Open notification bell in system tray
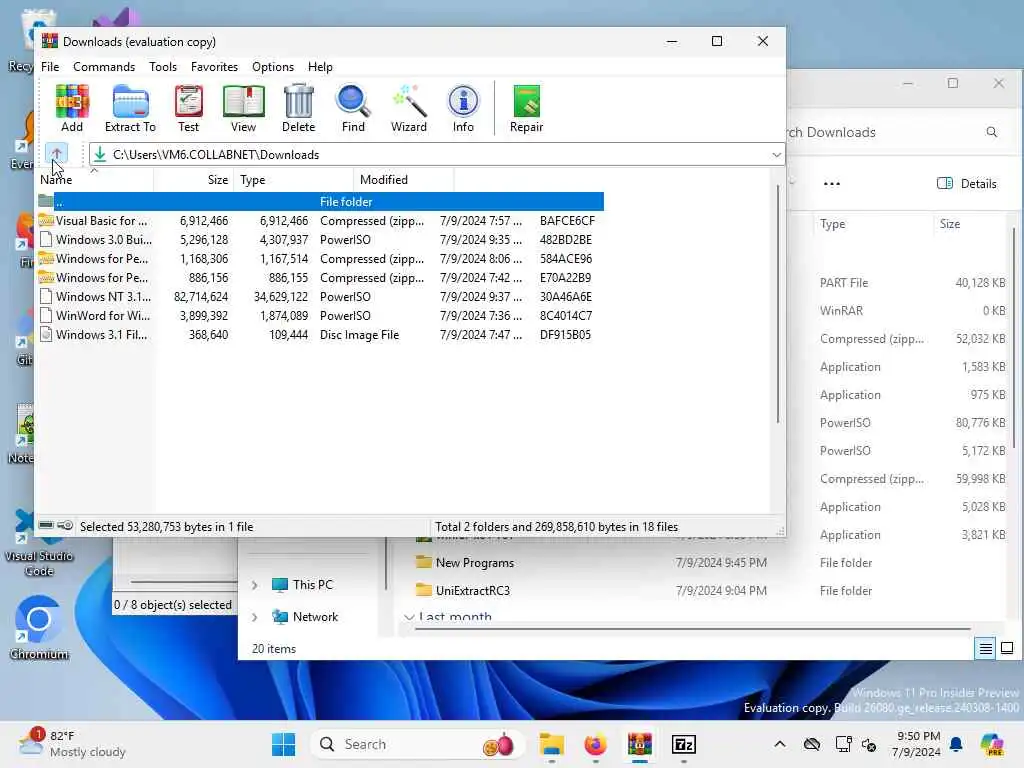The image size is (1024, 768). coord(956,744)
